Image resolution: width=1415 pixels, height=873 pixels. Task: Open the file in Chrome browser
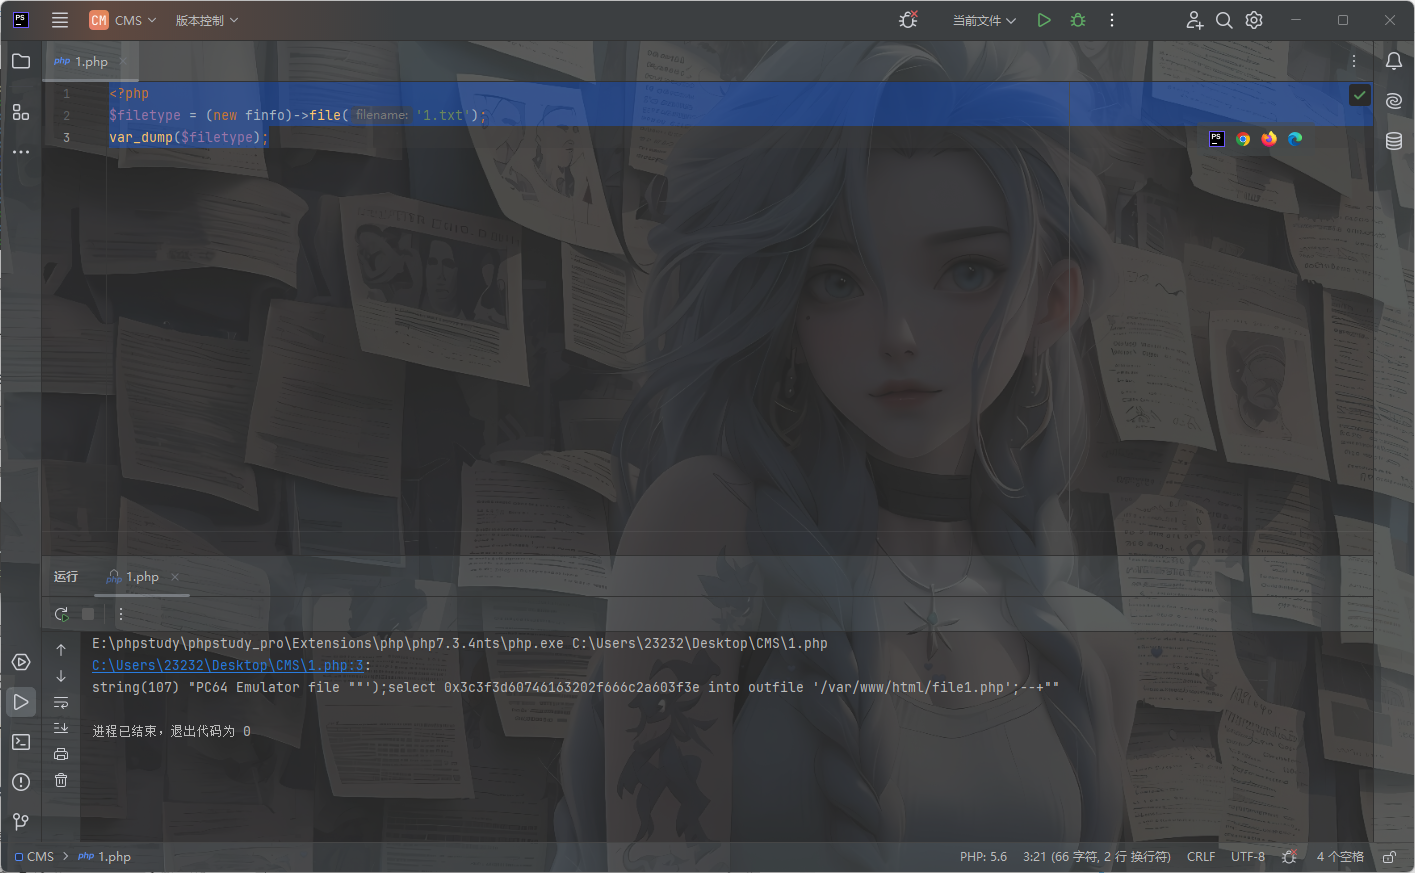(1243, 139)
